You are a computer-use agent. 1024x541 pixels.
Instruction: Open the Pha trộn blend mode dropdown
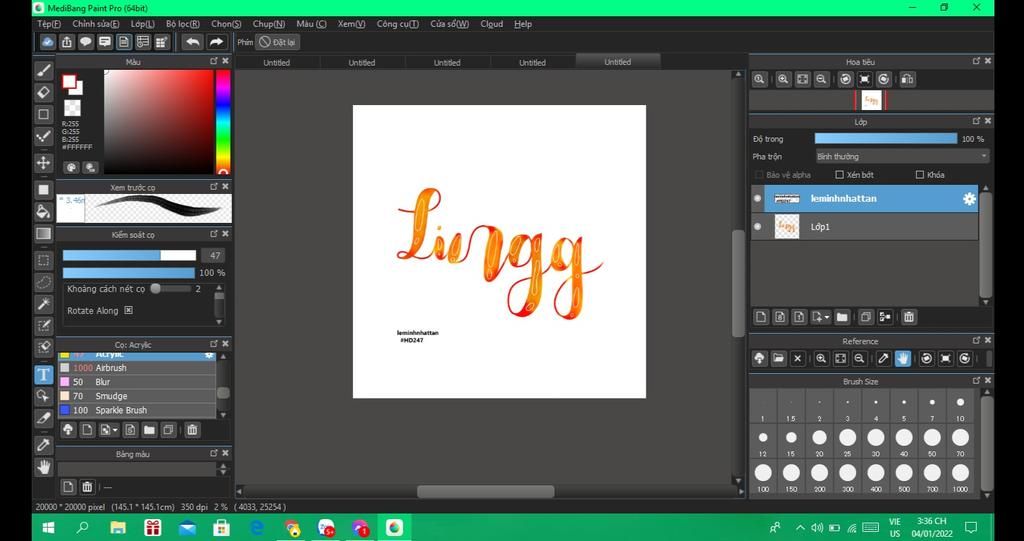[x=902, y=156]
